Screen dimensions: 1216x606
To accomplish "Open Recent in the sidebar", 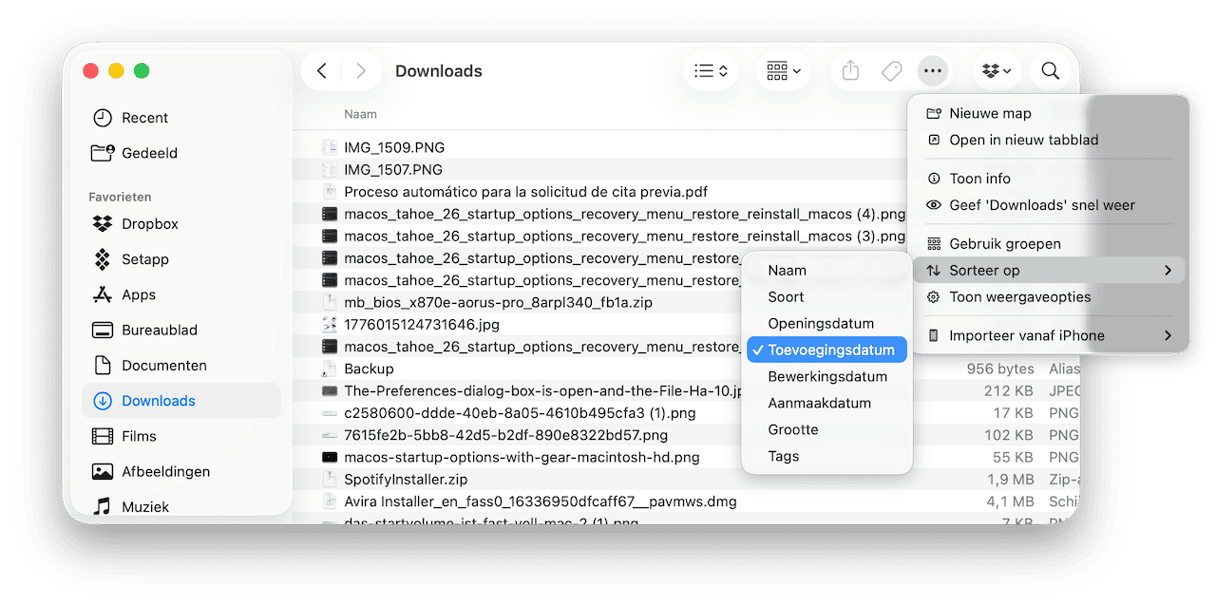I will pyautogui.click(x=181, y=118).
